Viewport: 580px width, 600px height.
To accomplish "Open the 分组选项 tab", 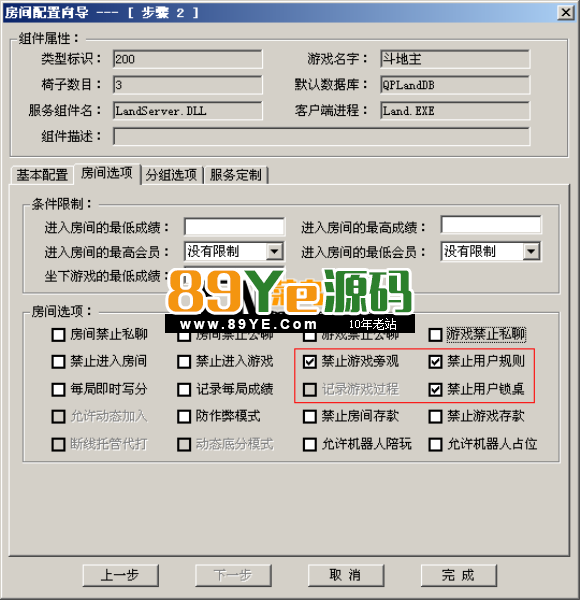I will (171, 175).
